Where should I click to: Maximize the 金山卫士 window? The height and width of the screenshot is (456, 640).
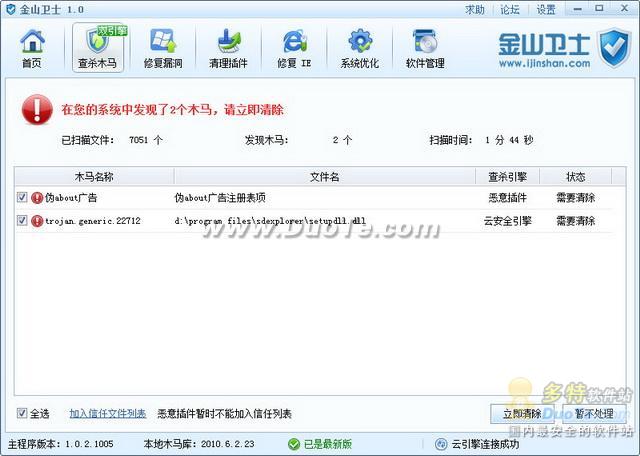click(599, 9)
